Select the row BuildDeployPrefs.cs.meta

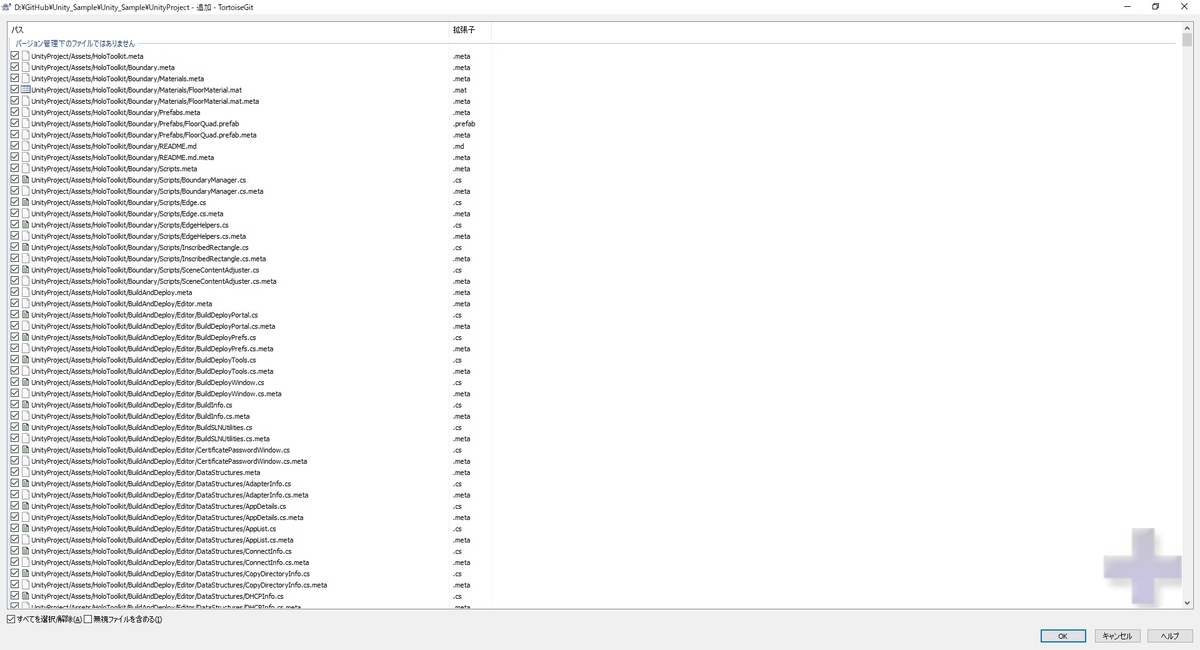point(250,349)
